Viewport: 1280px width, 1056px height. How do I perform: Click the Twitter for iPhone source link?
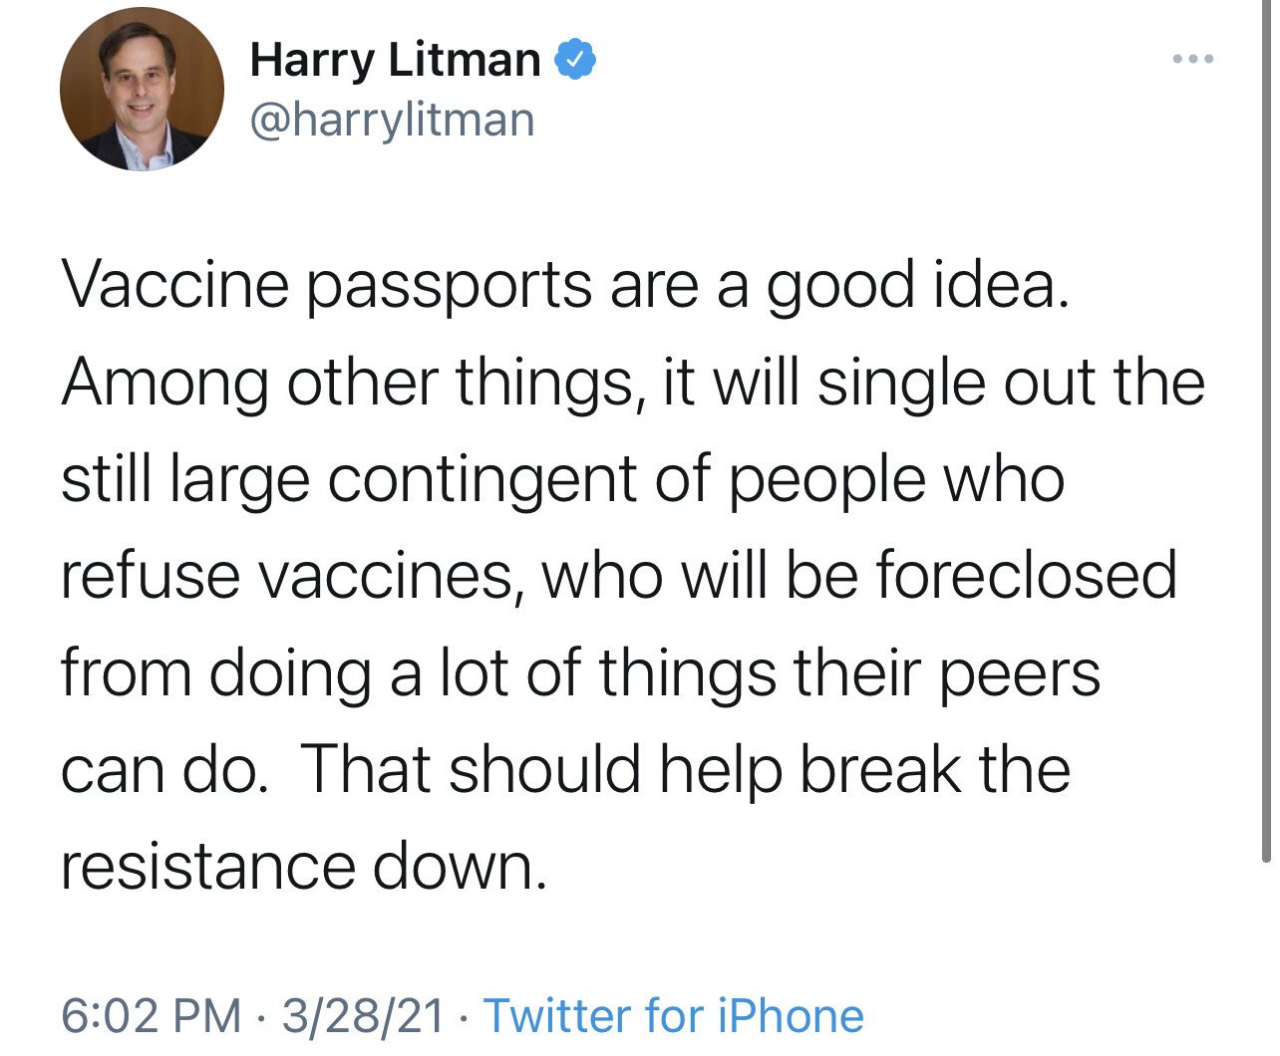[x=674, y=1016]
